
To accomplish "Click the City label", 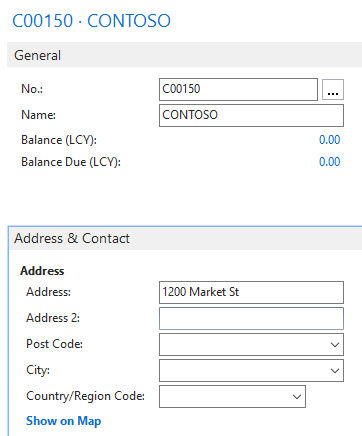I will click(38, 370).
